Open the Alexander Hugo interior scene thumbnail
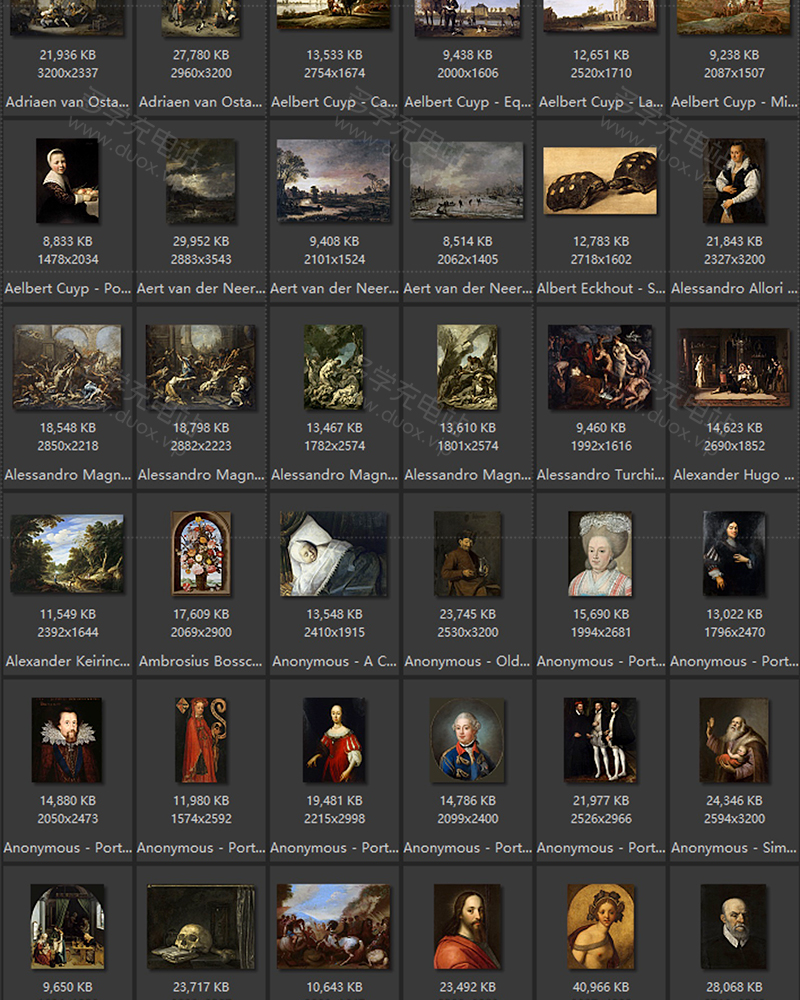The image size is (800, 1000). 734,367
